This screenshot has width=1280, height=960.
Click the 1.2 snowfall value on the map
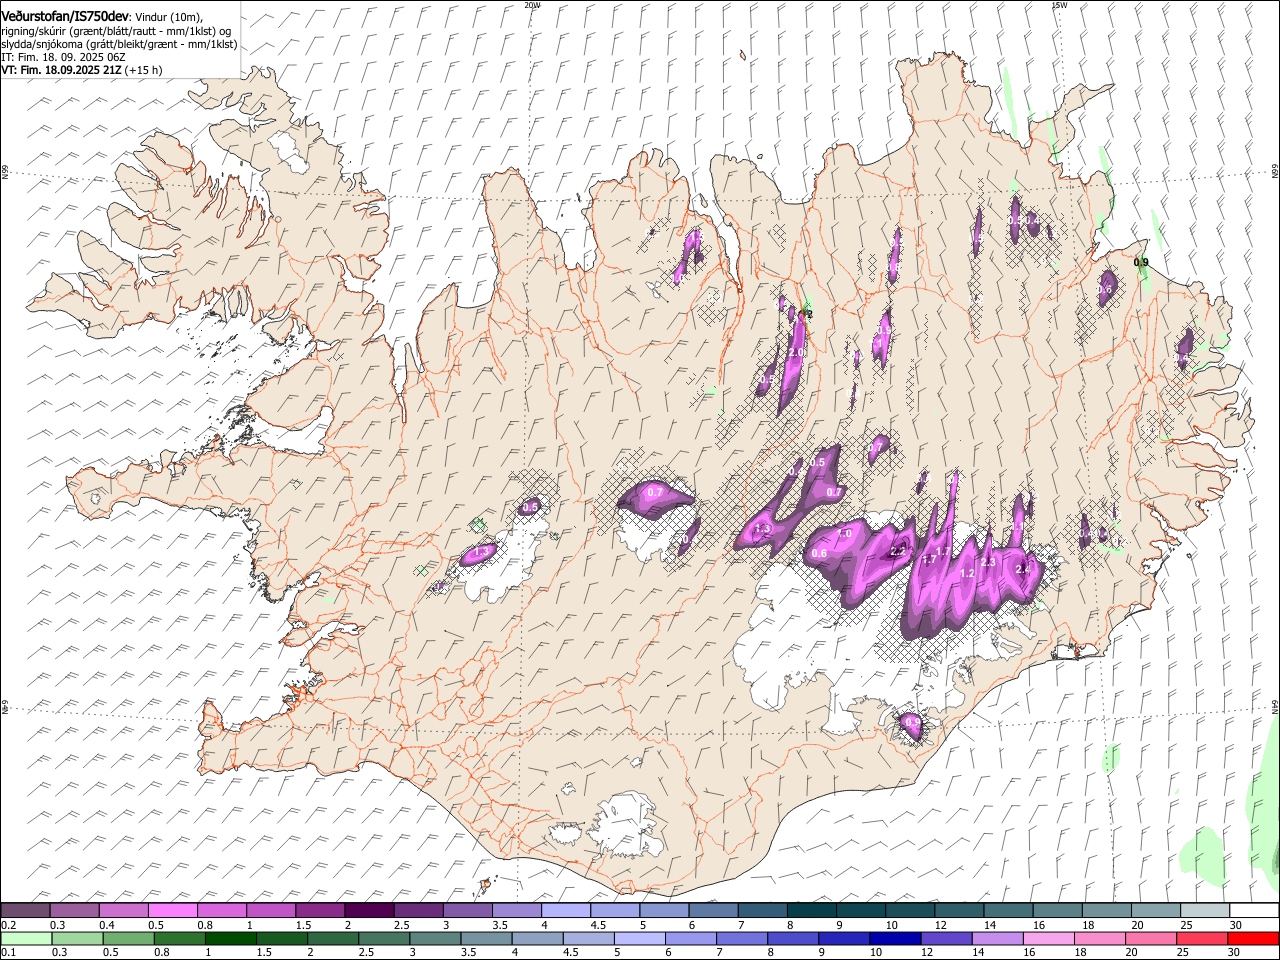[967, 573]
